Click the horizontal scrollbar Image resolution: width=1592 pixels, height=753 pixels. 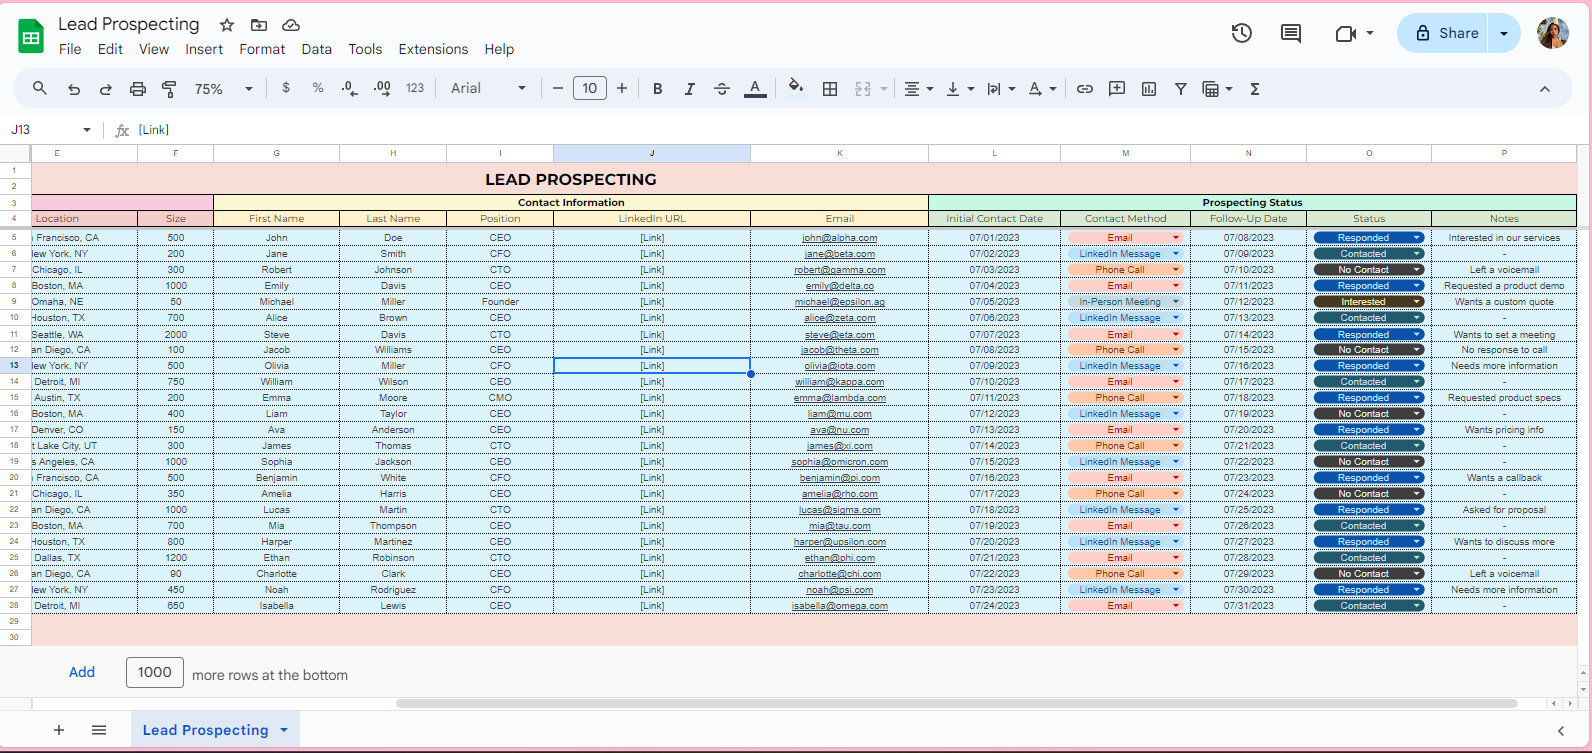click(956, 703)
